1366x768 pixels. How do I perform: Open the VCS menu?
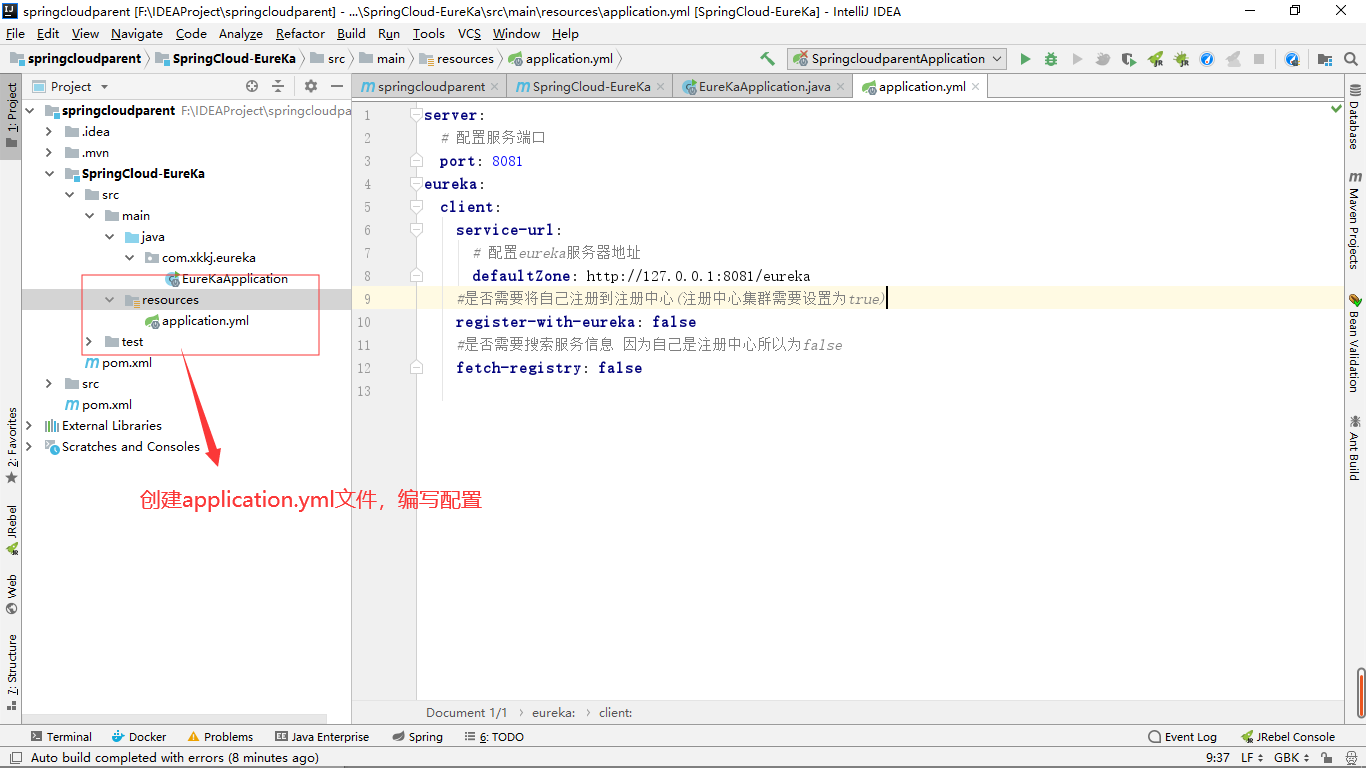(469, 33)
